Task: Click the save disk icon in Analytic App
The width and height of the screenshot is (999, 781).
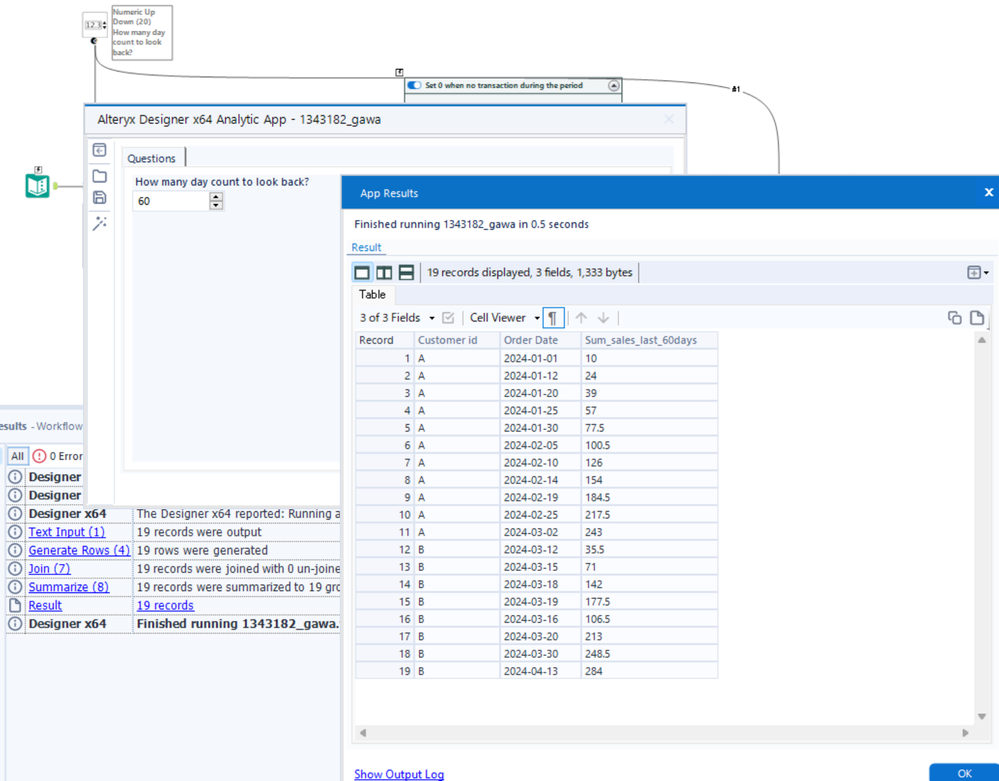Action: coord(99,197)
